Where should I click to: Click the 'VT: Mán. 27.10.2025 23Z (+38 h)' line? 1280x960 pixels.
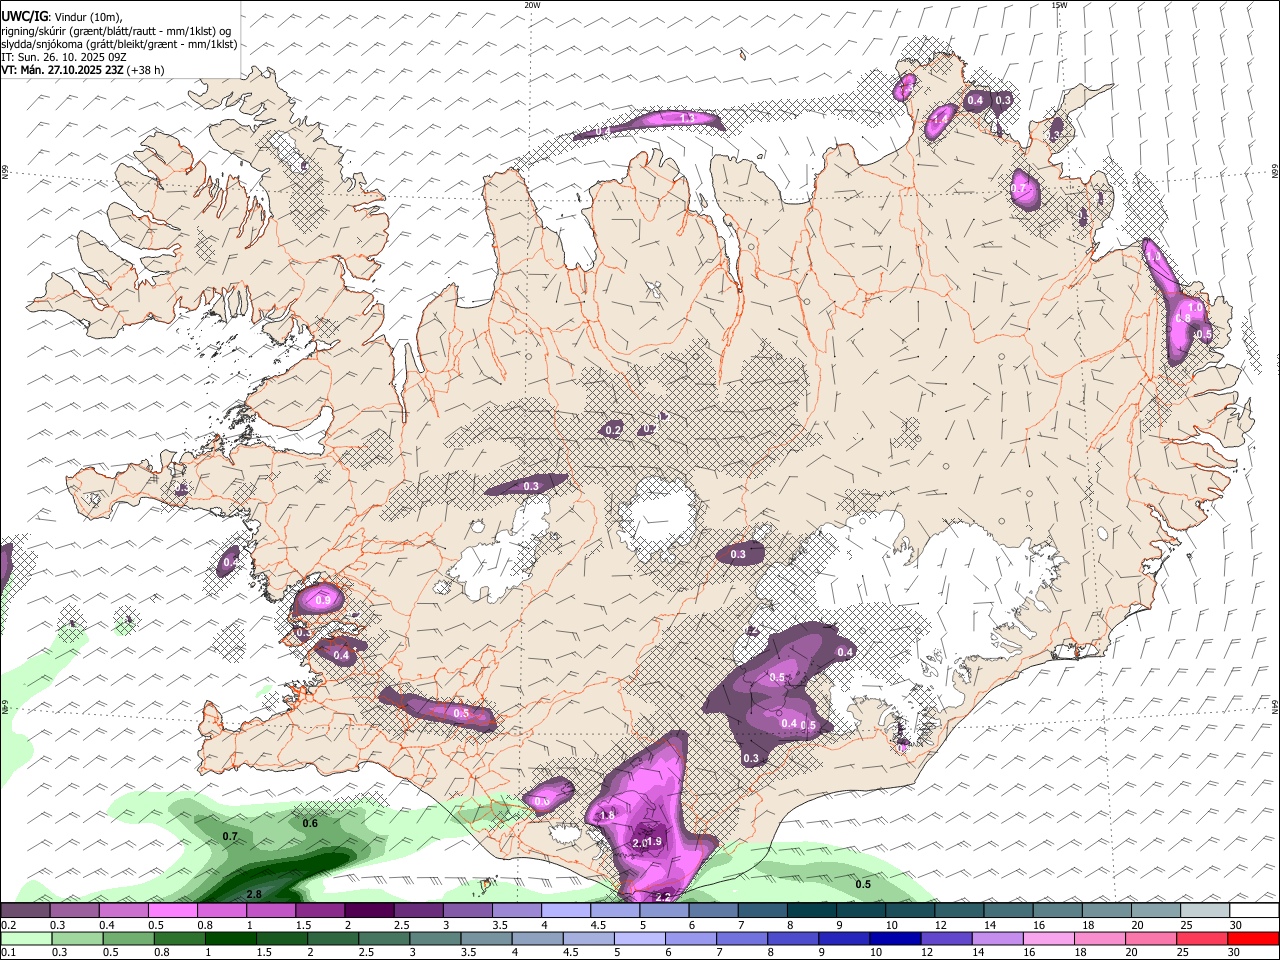83,70
